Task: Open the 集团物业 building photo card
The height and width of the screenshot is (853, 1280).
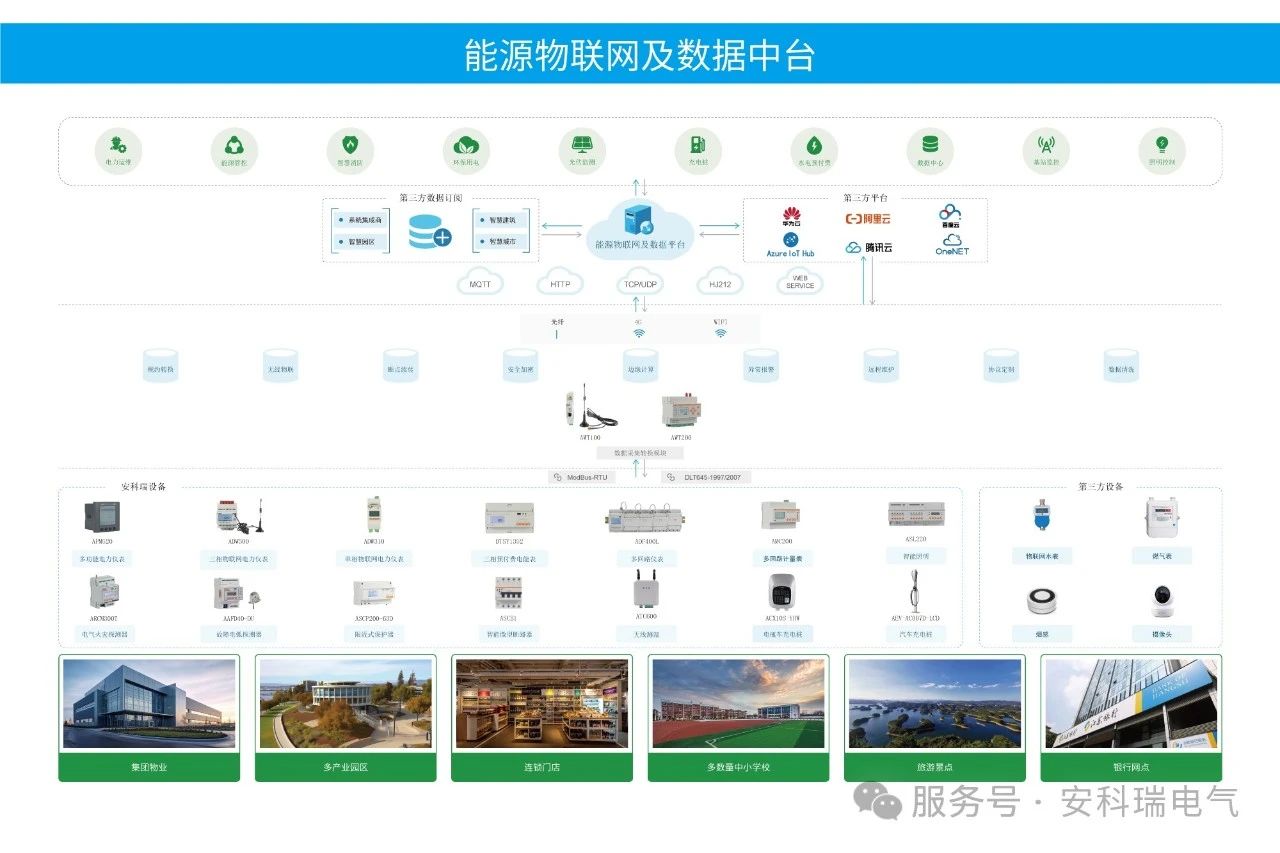Action: pyautogui.click(x=149, y=718)
